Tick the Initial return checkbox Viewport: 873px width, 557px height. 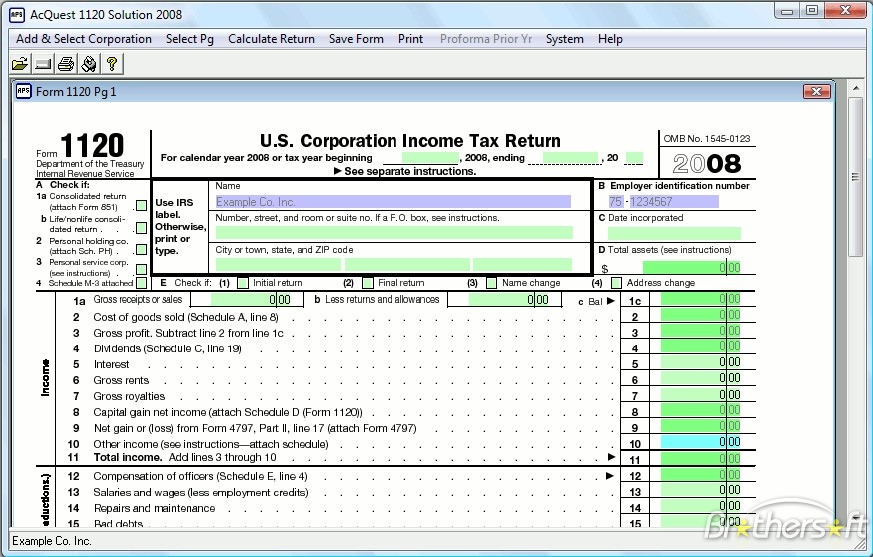[243, 283]
